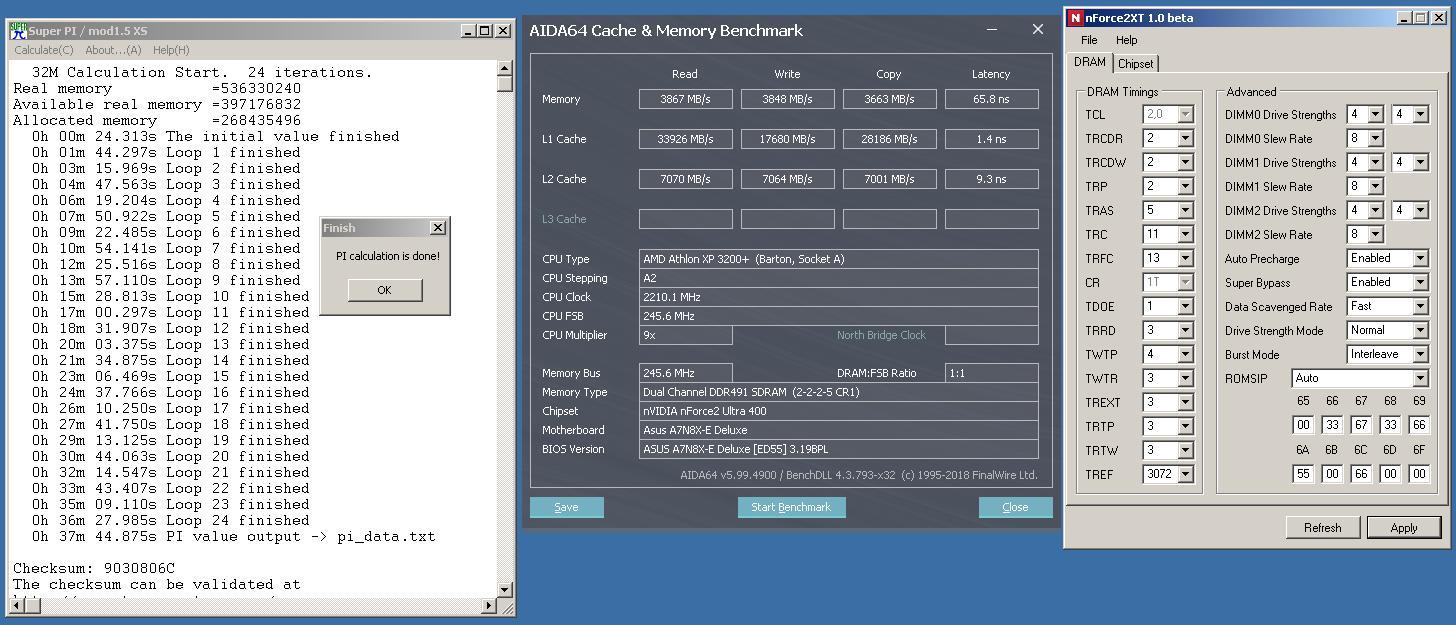
Task: Maximize the Super PI window
Action: click(485, 31)
